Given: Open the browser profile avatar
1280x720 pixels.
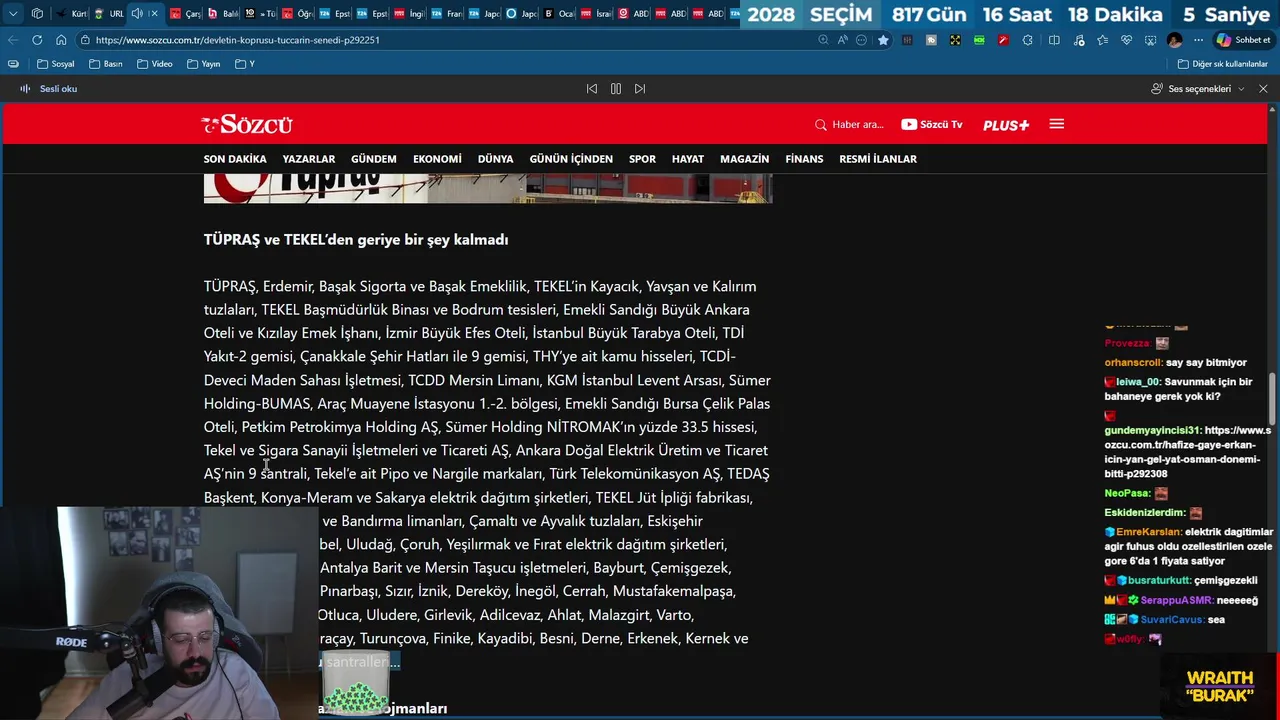Looking at the screenshot, I should point(1174,40).
